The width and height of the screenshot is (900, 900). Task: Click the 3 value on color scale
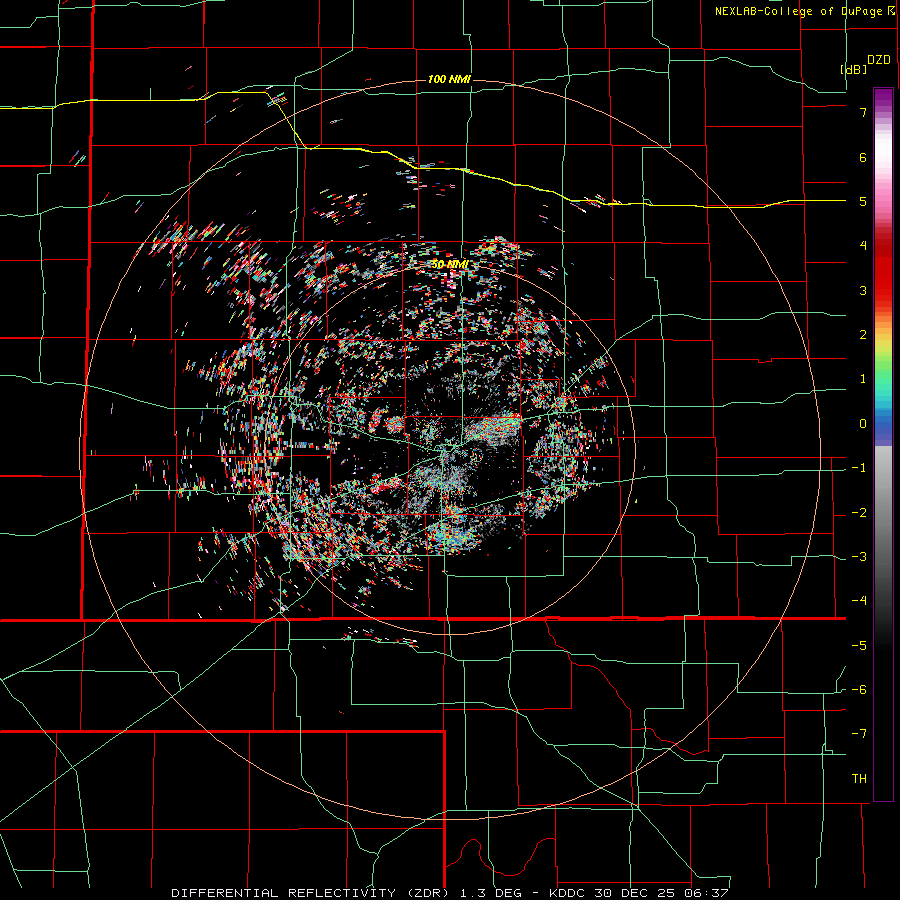tap(863, 290)
